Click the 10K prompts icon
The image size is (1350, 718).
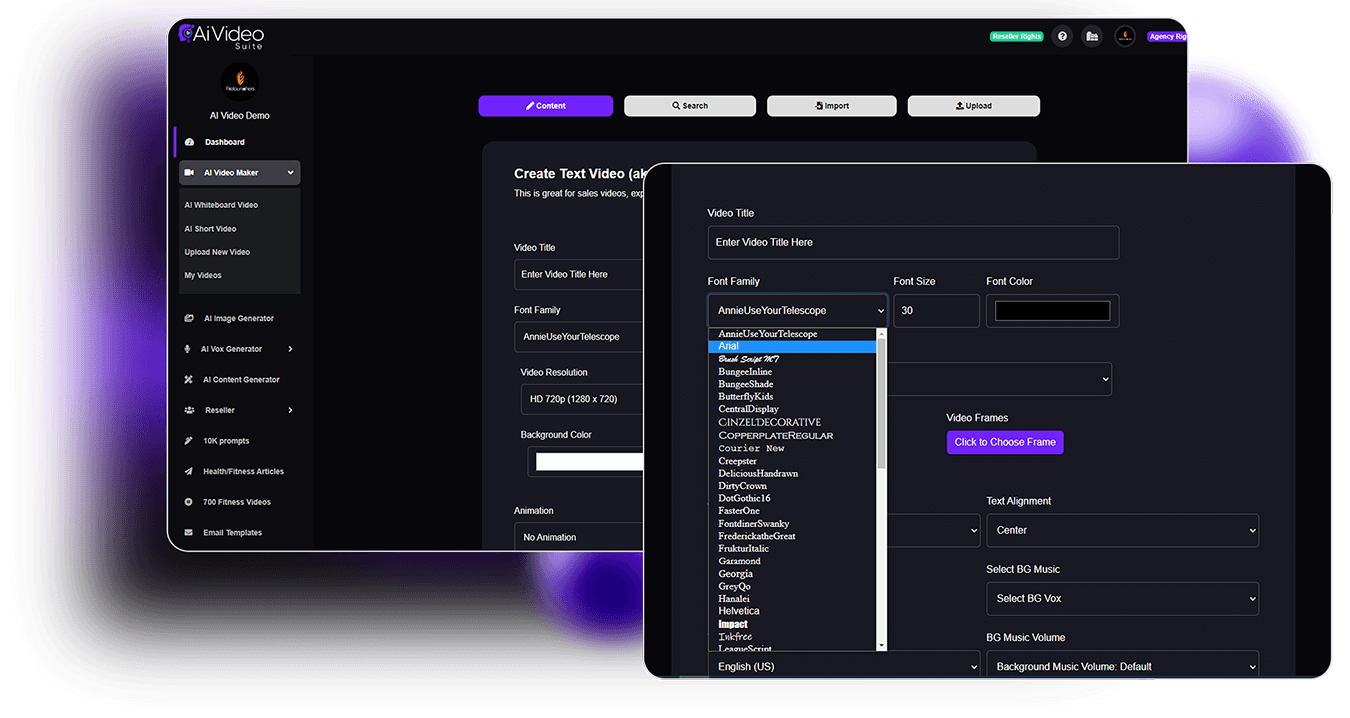click(x=189, y=441)
